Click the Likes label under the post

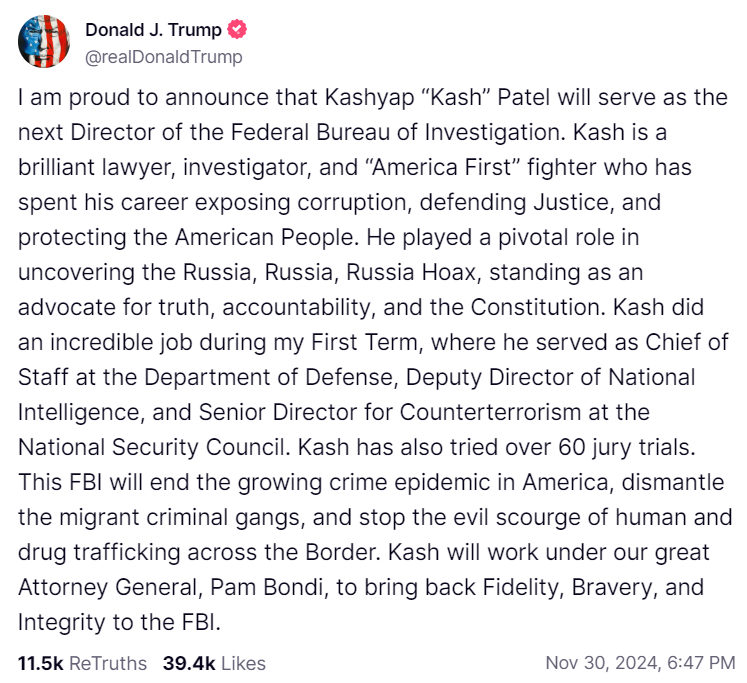[242, 663]
